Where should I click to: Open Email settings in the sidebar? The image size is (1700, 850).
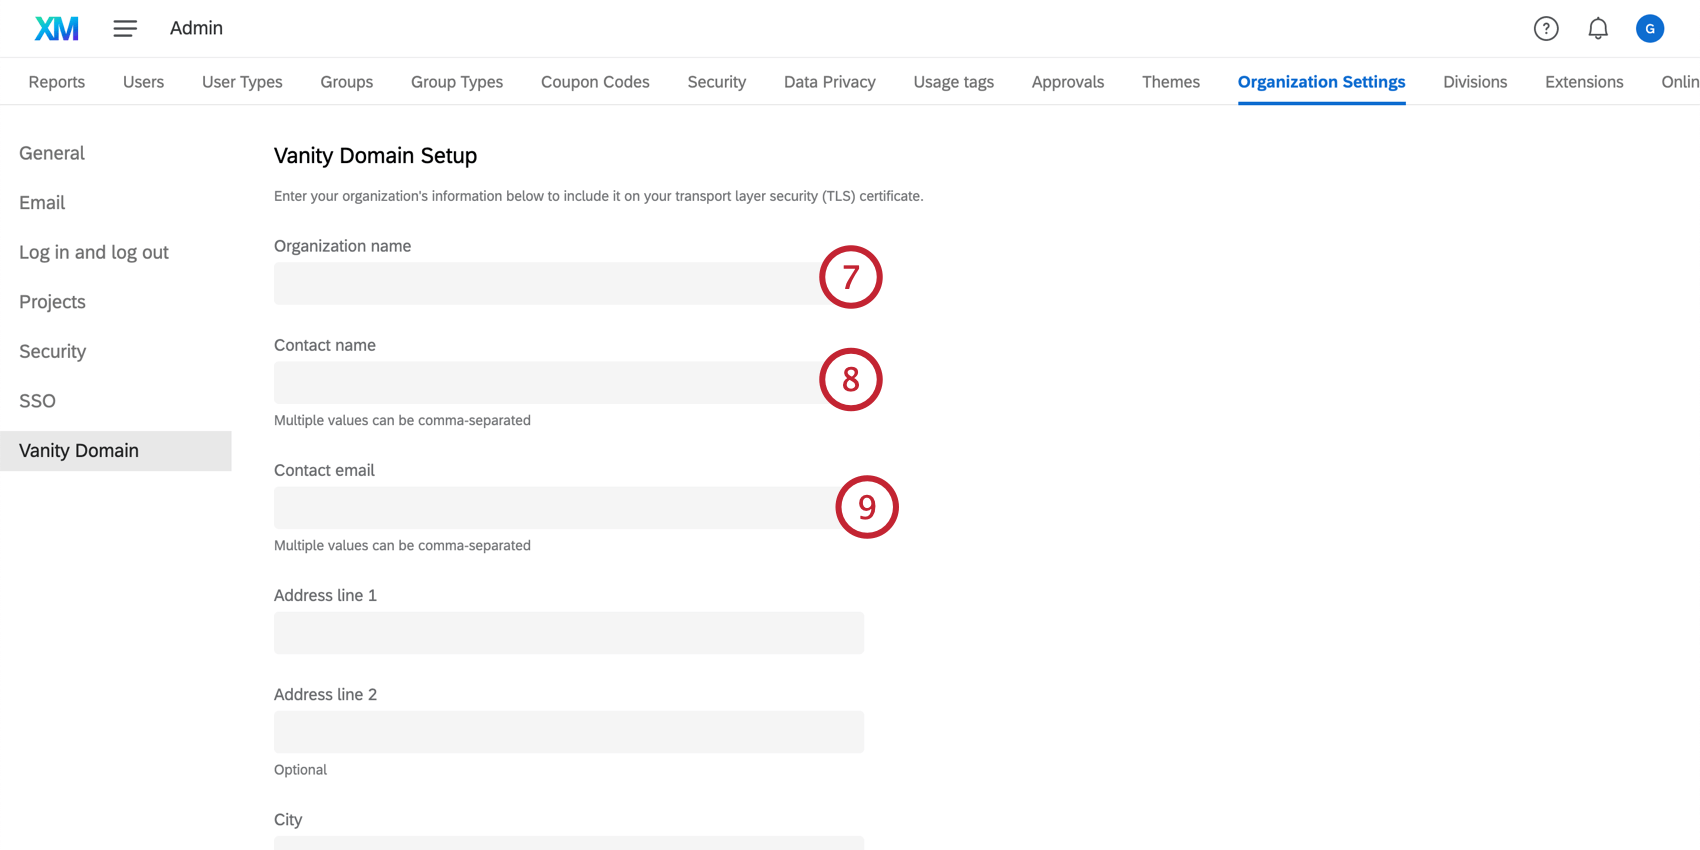42,203
